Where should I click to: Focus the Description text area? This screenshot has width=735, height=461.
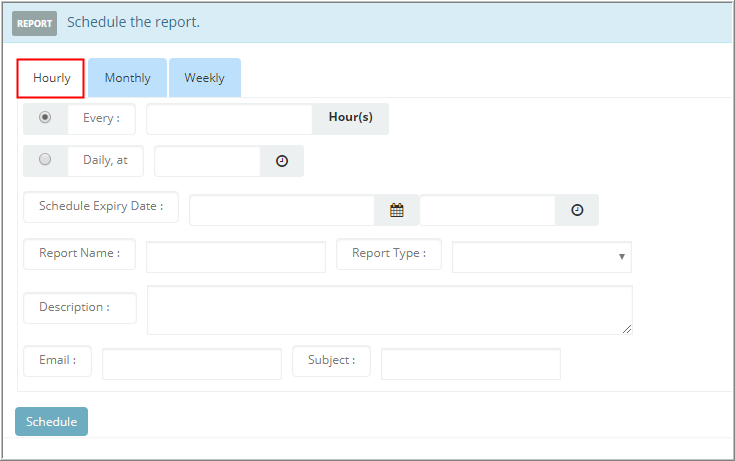tap(390, 310)
